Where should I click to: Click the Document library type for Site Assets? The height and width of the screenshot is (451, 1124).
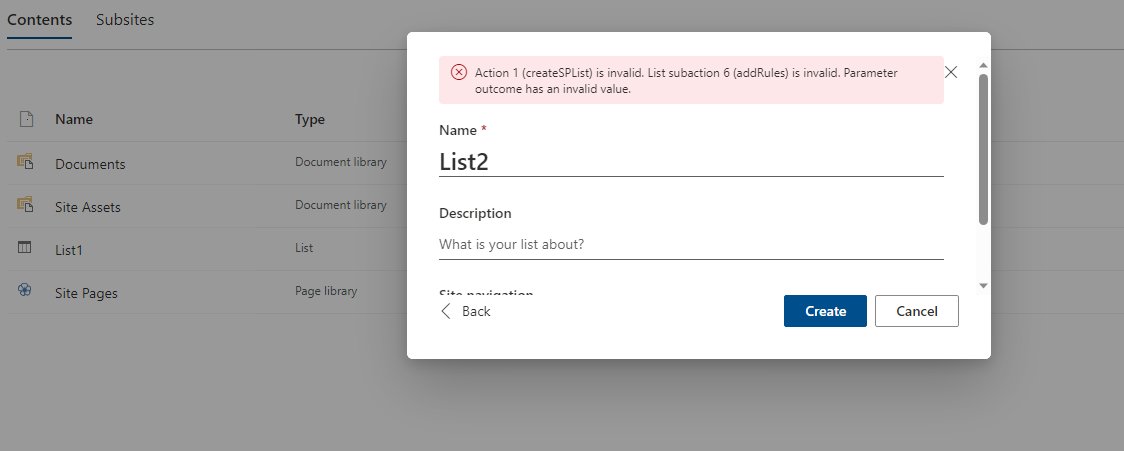click(340, 205)
